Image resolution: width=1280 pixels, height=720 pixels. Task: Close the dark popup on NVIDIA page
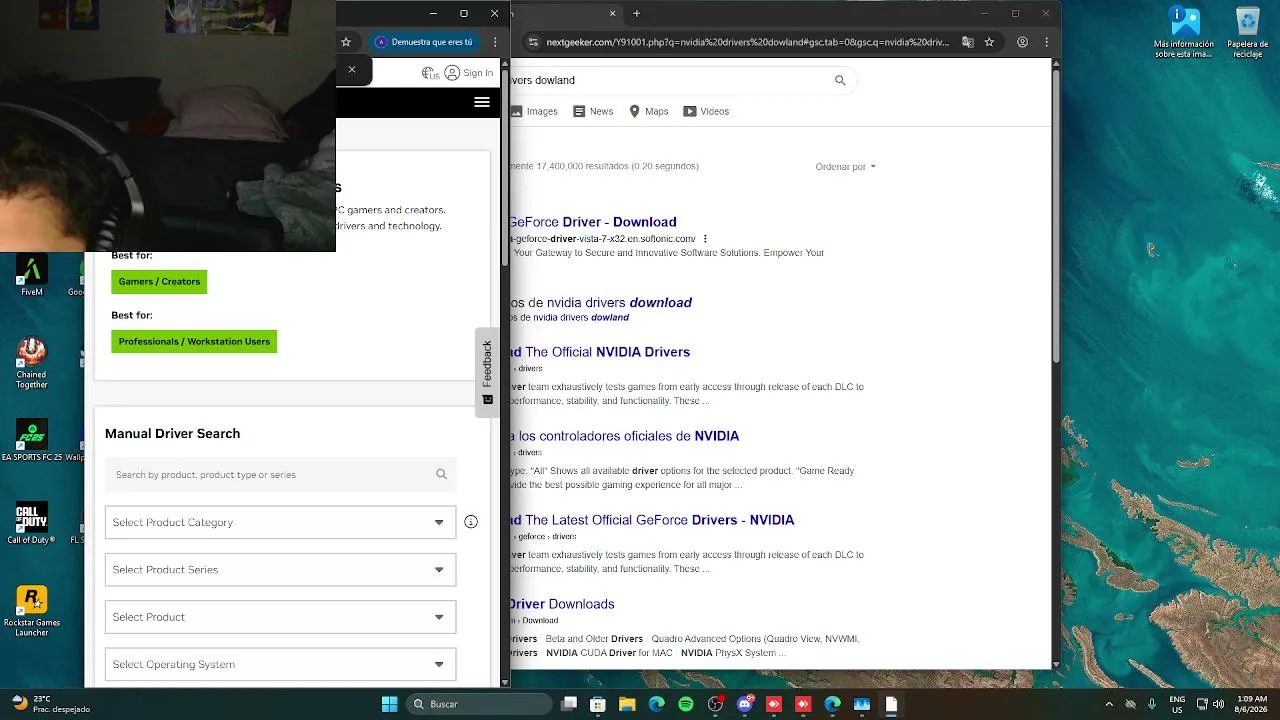tap(352, 70)
